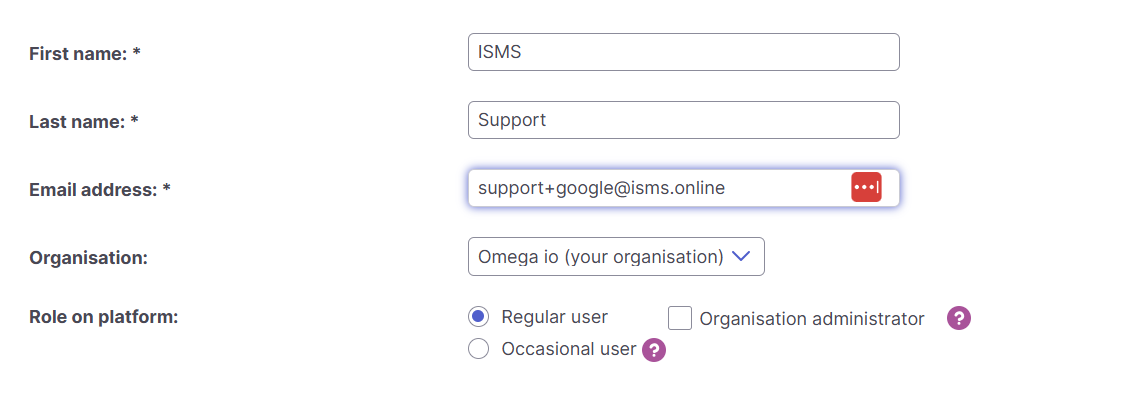
Task: Open help tooltip beside Occasional user
Action: tap(654, 349)
